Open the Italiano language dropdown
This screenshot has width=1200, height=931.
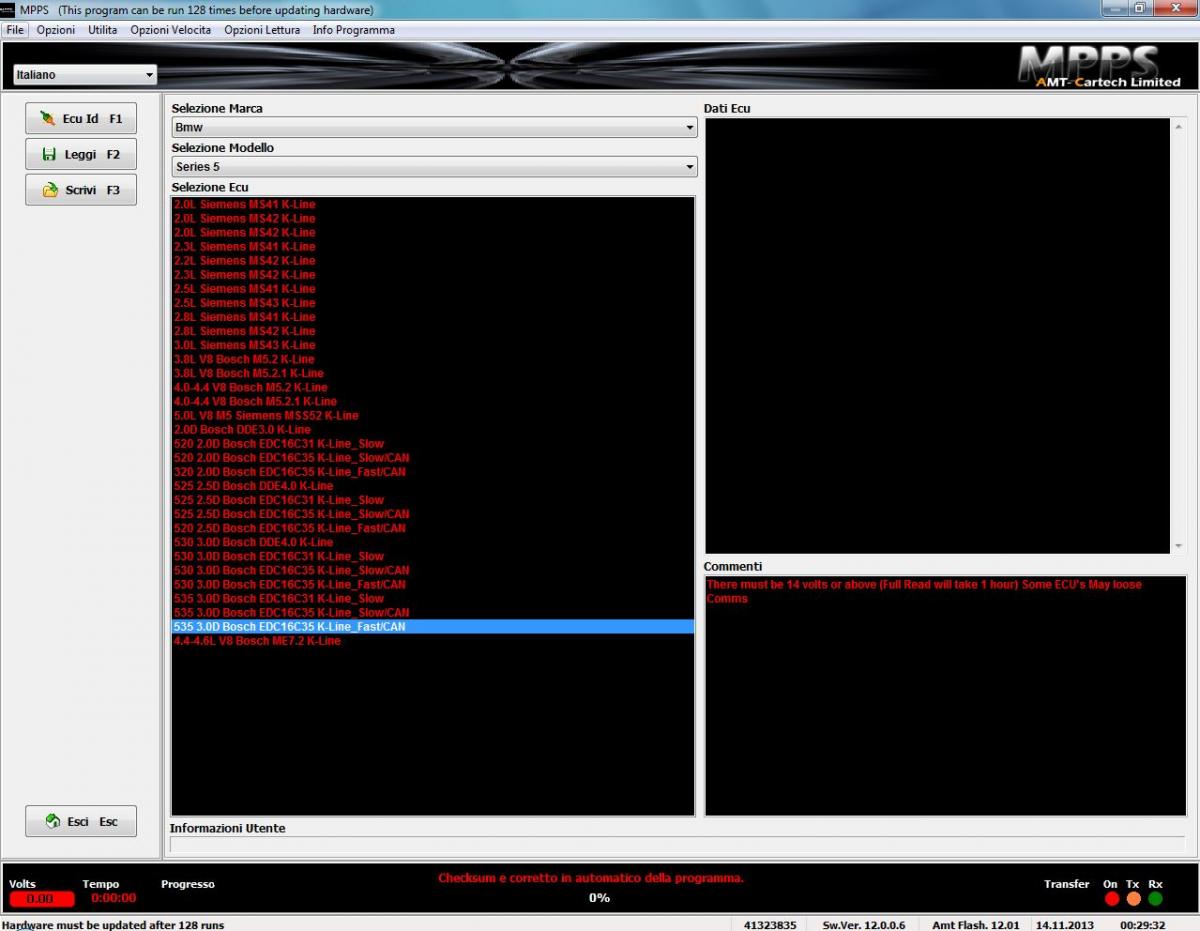coord(85,75)
